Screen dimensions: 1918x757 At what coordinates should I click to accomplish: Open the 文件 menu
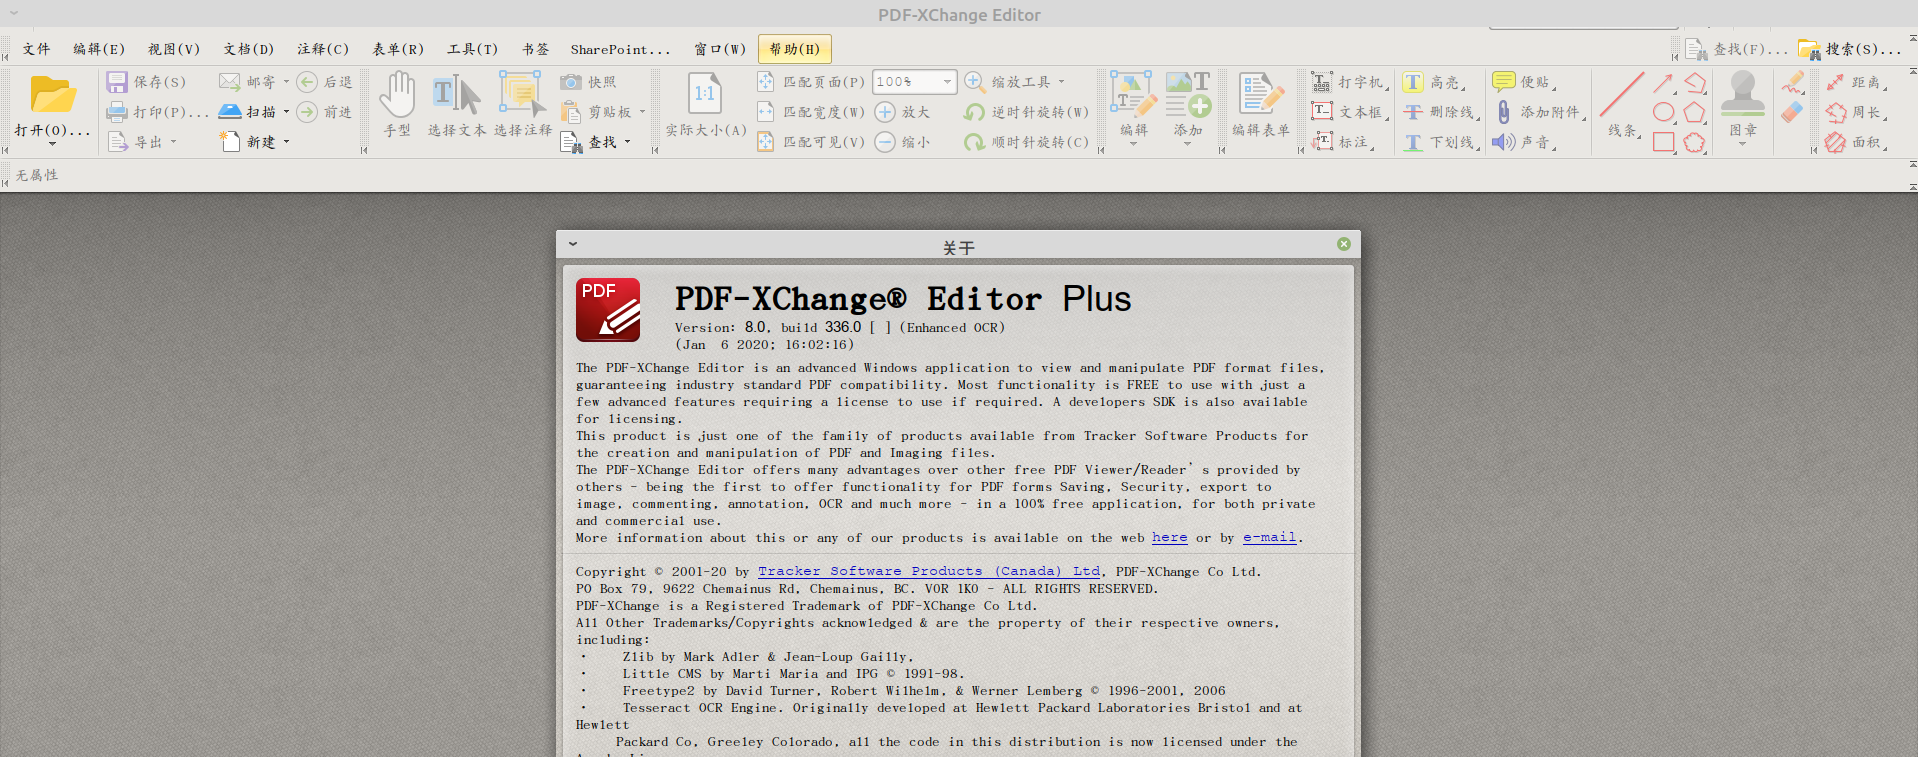coord(36,49)
